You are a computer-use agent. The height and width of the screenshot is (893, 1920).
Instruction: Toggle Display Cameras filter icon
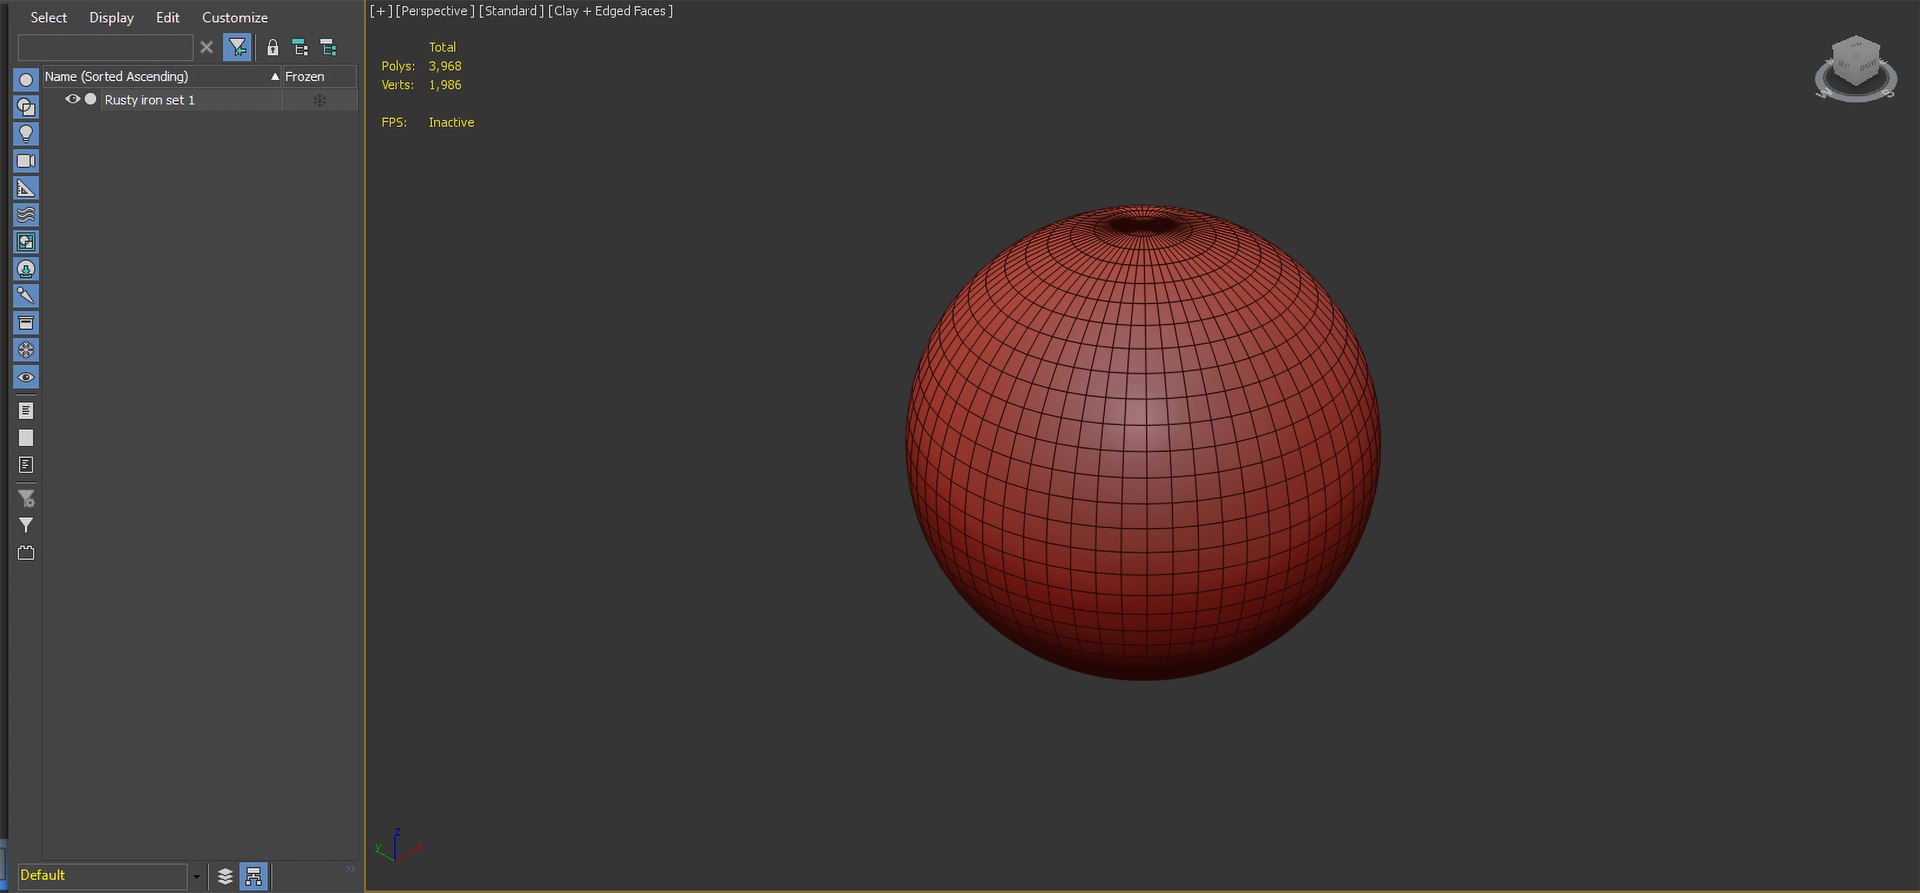[x=26, y=161]
